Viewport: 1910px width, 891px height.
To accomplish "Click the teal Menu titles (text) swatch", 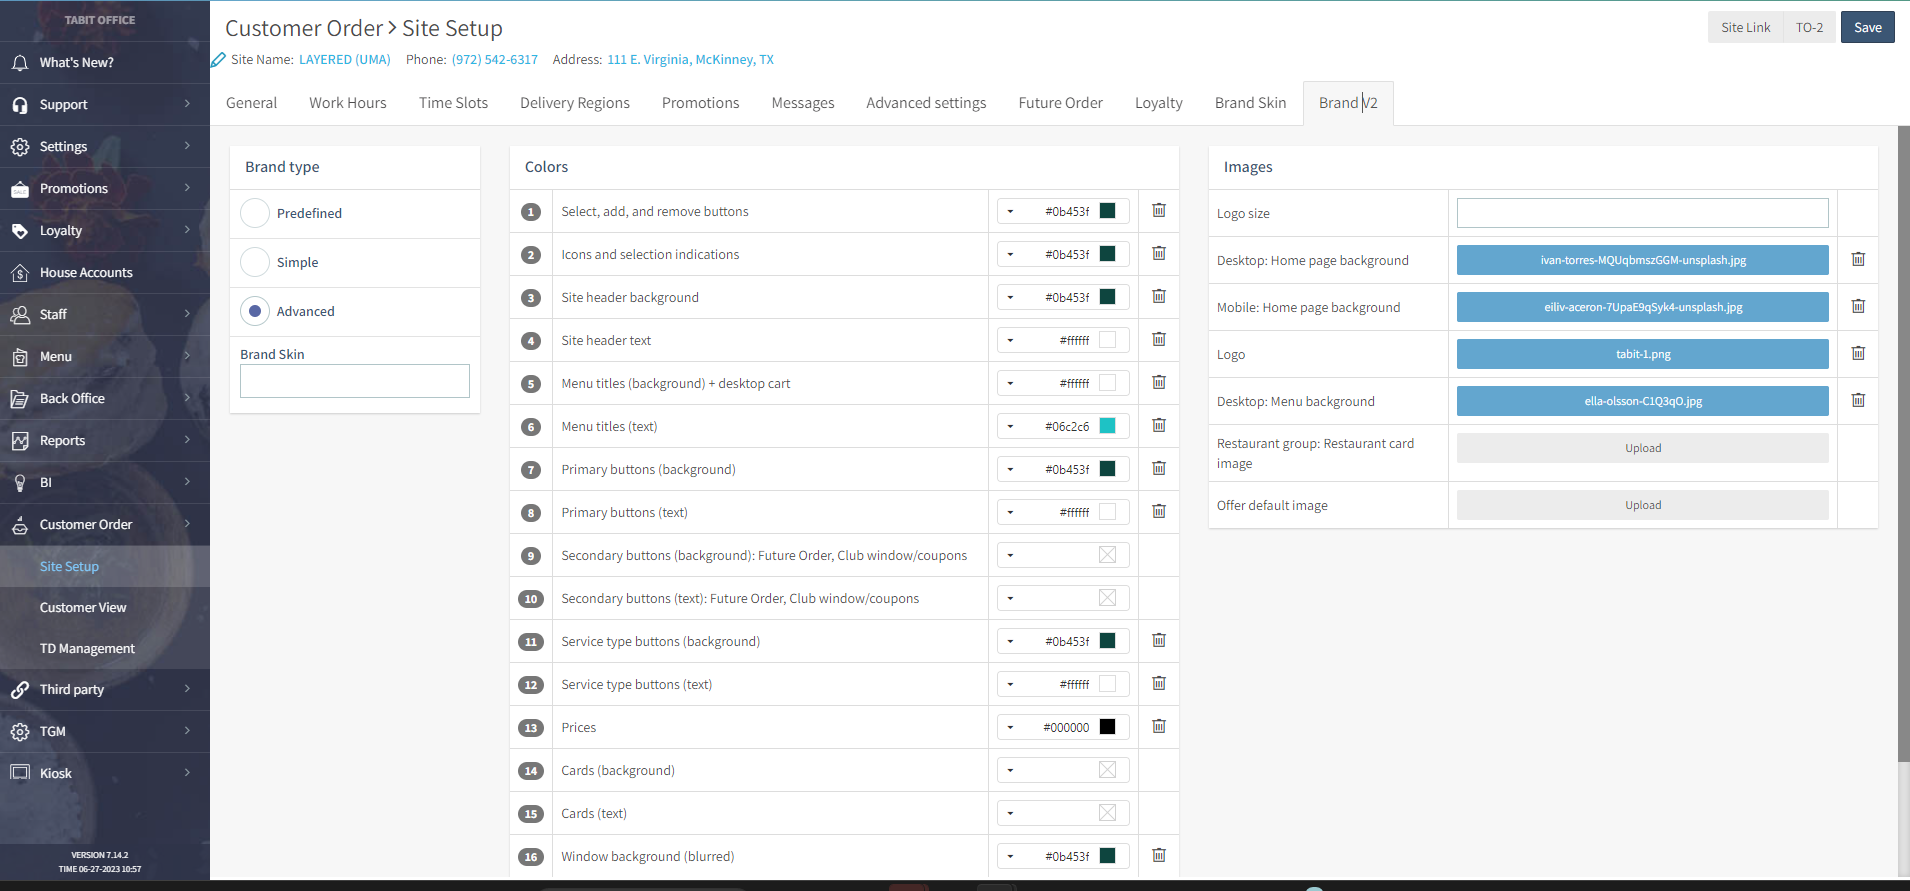I will click(x=1107, y=426).
